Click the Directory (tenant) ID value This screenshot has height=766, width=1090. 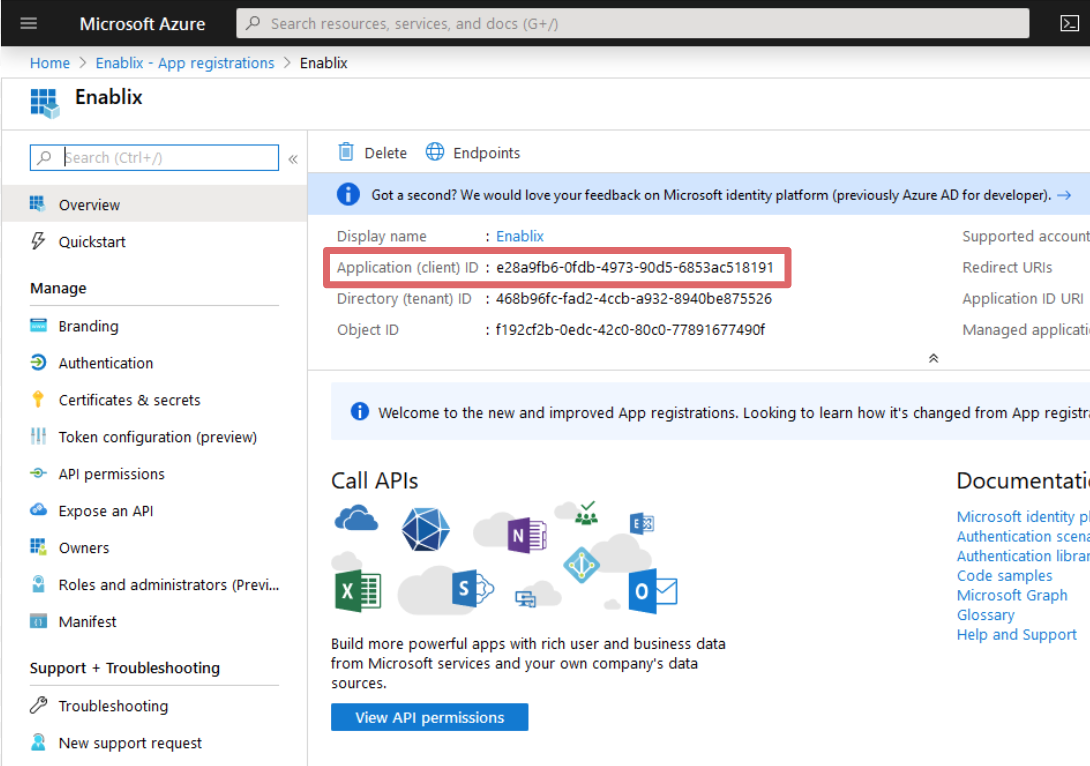tap(633, 298)
